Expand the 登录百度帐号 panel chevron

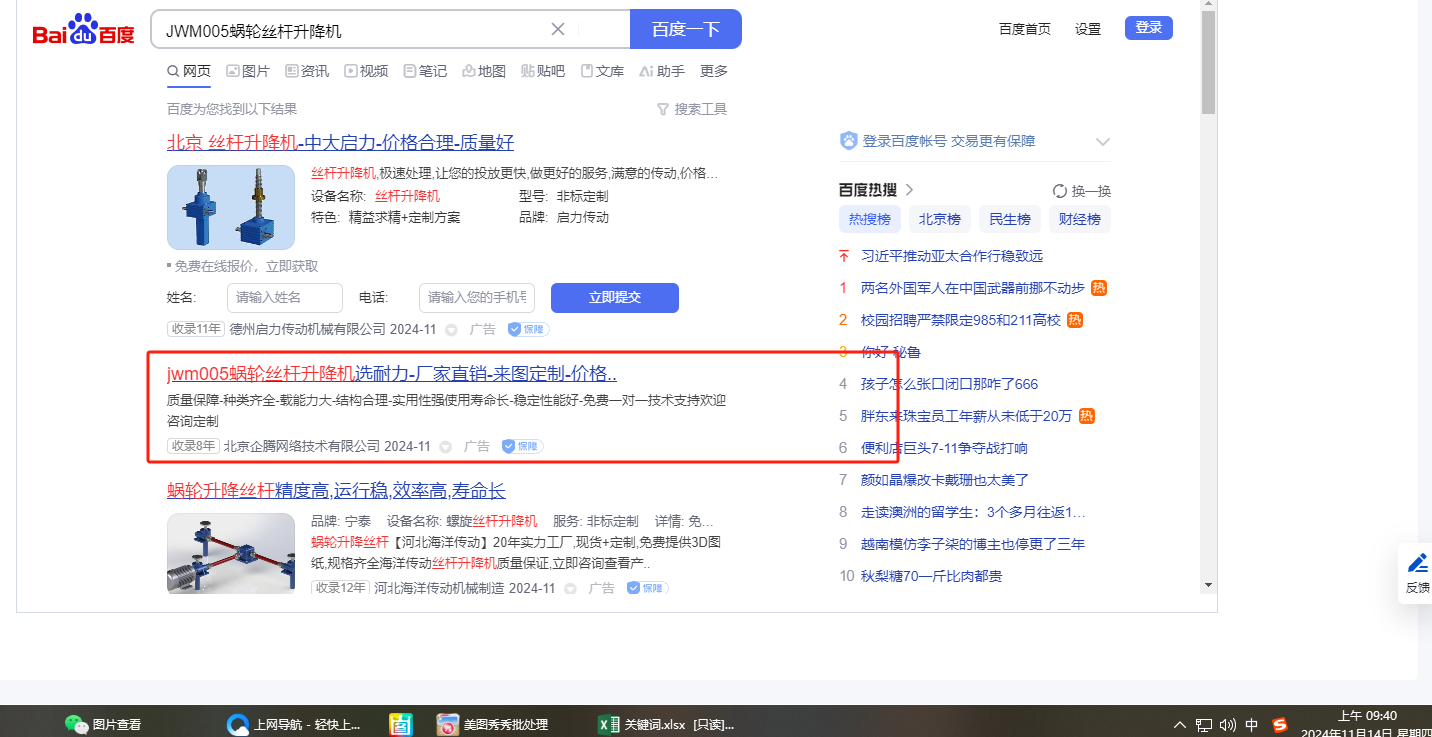(1103, 141)
